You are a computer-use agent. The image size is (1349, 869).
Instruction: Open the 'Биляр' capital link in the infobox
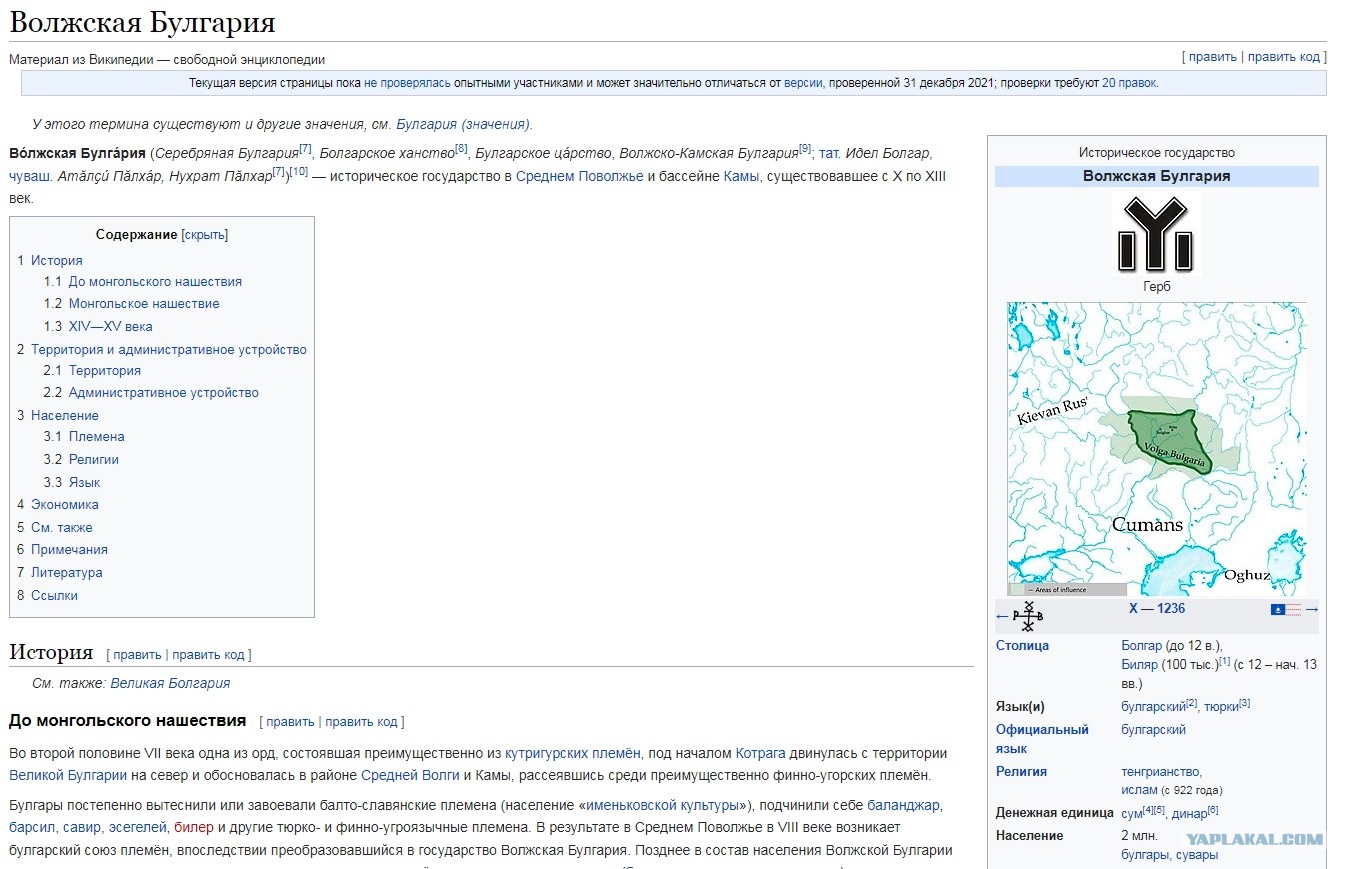coord(1140,665)
